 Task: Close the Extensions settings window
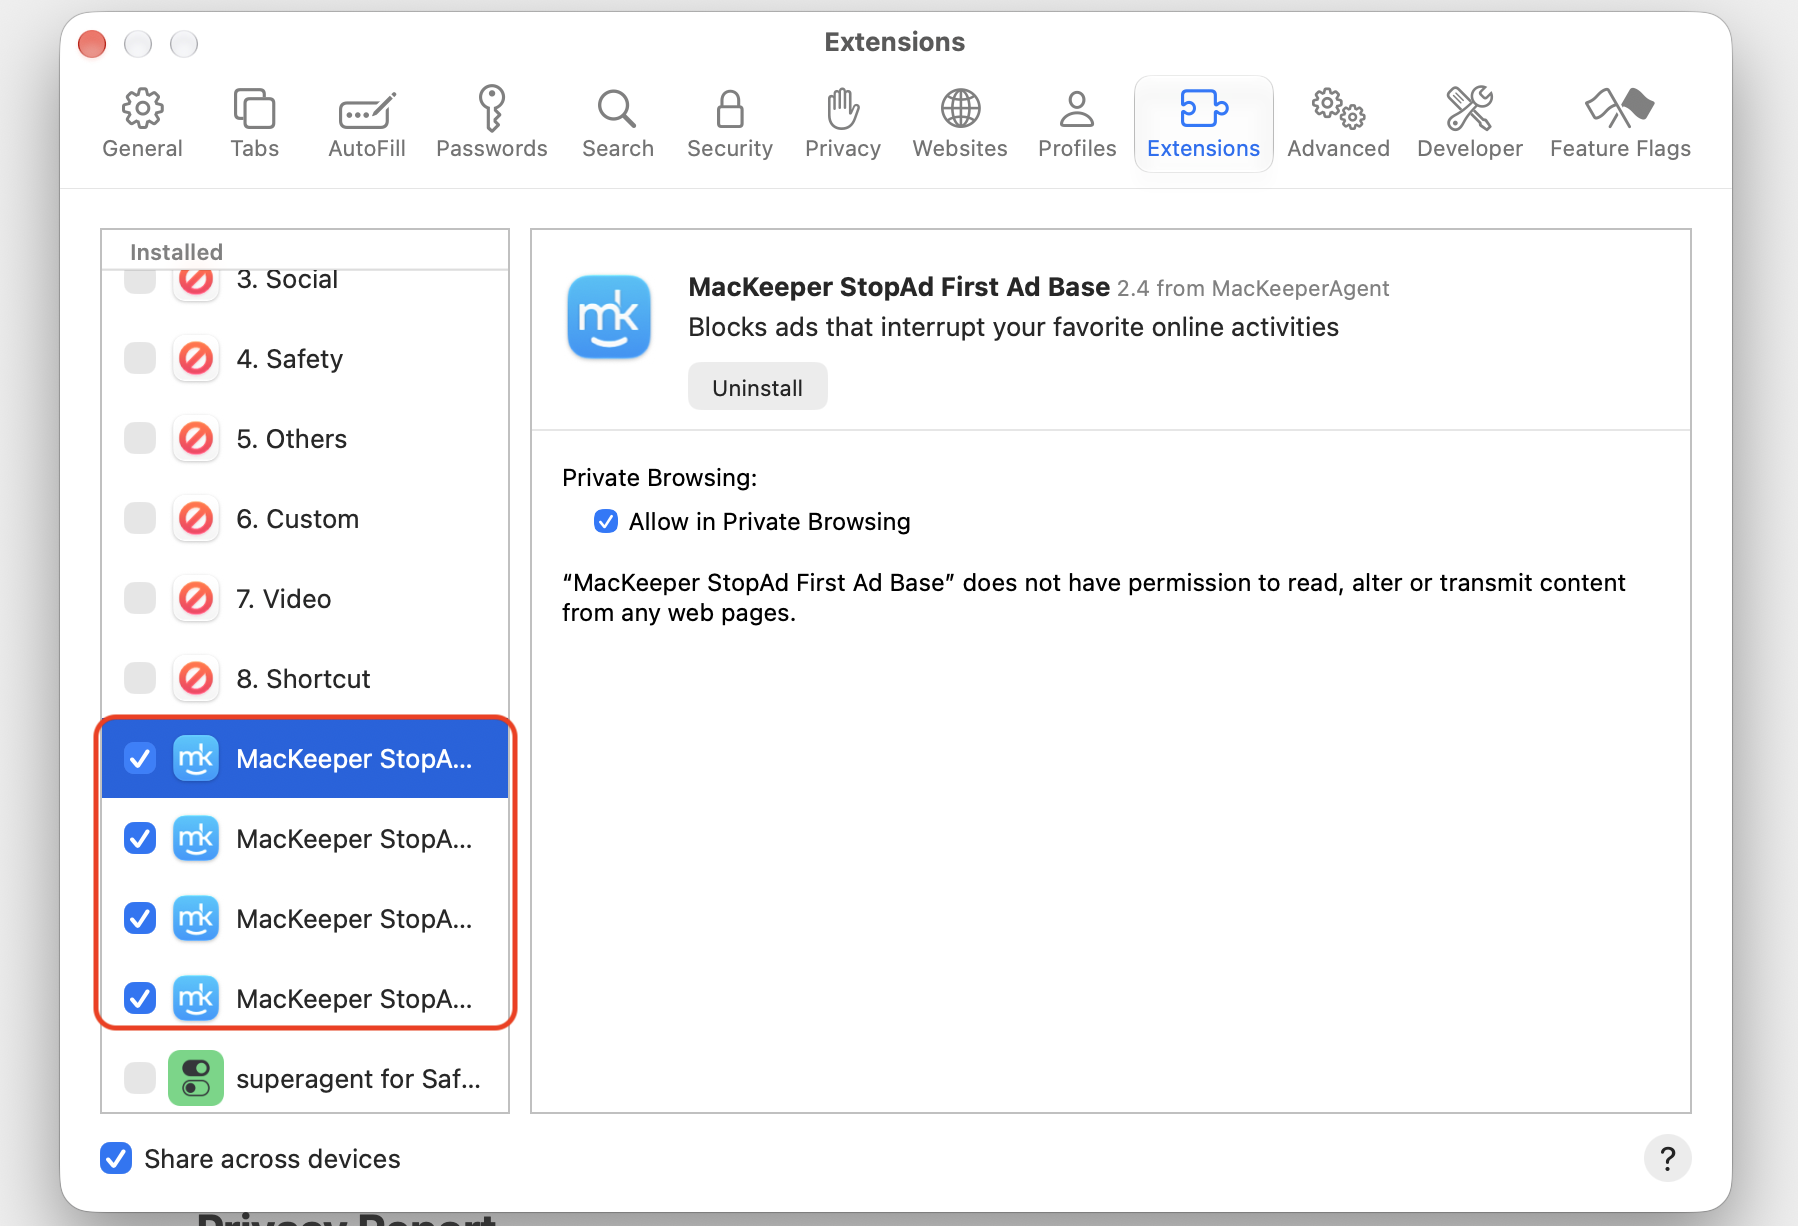[x=92, y=44]
